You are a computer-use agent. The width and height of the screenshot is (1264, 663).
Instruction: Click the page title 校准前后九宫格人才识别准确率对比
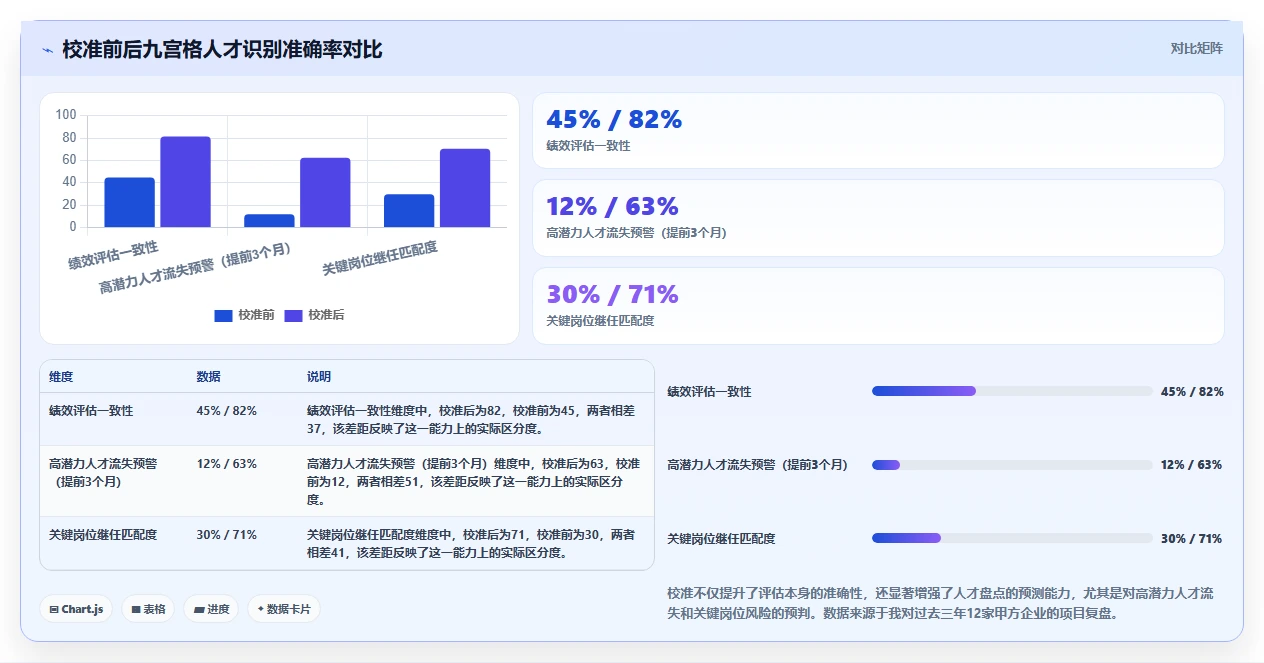pyautogui.click(x=222, y=49)
